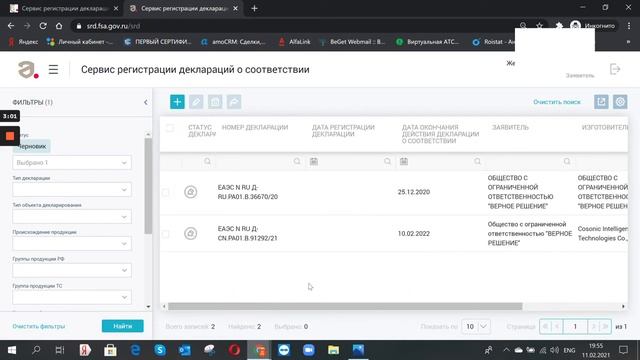Open the Личный кабинет bookmark
The image size is (640, 360).
tap(80, 42)
